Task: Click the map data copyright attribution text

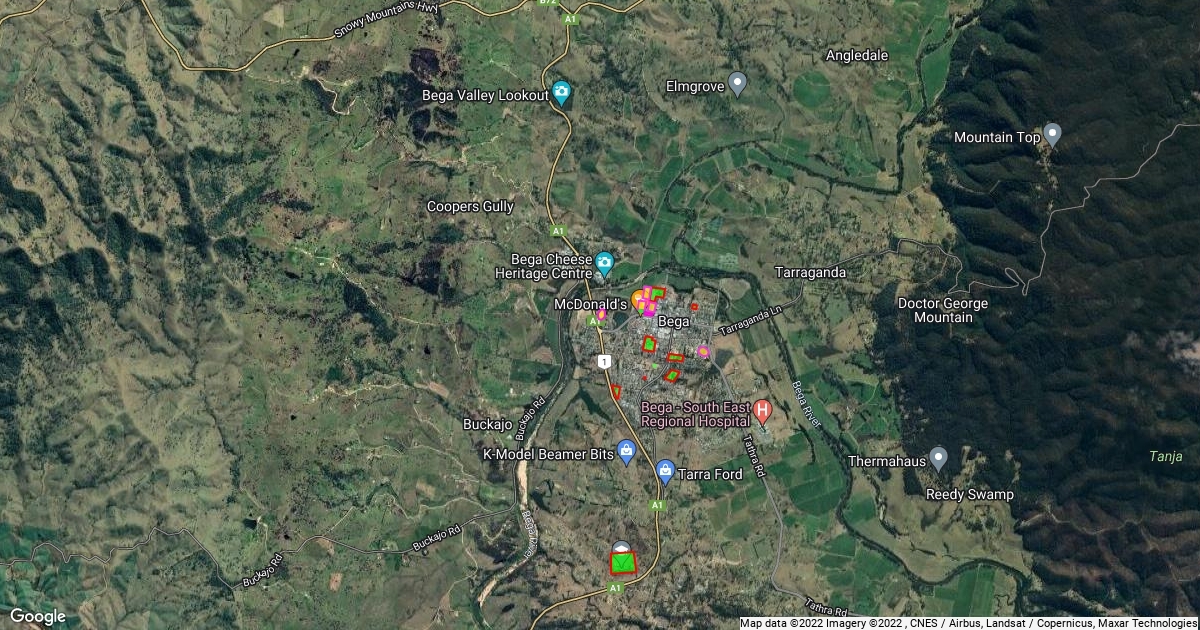Action: 968,623
